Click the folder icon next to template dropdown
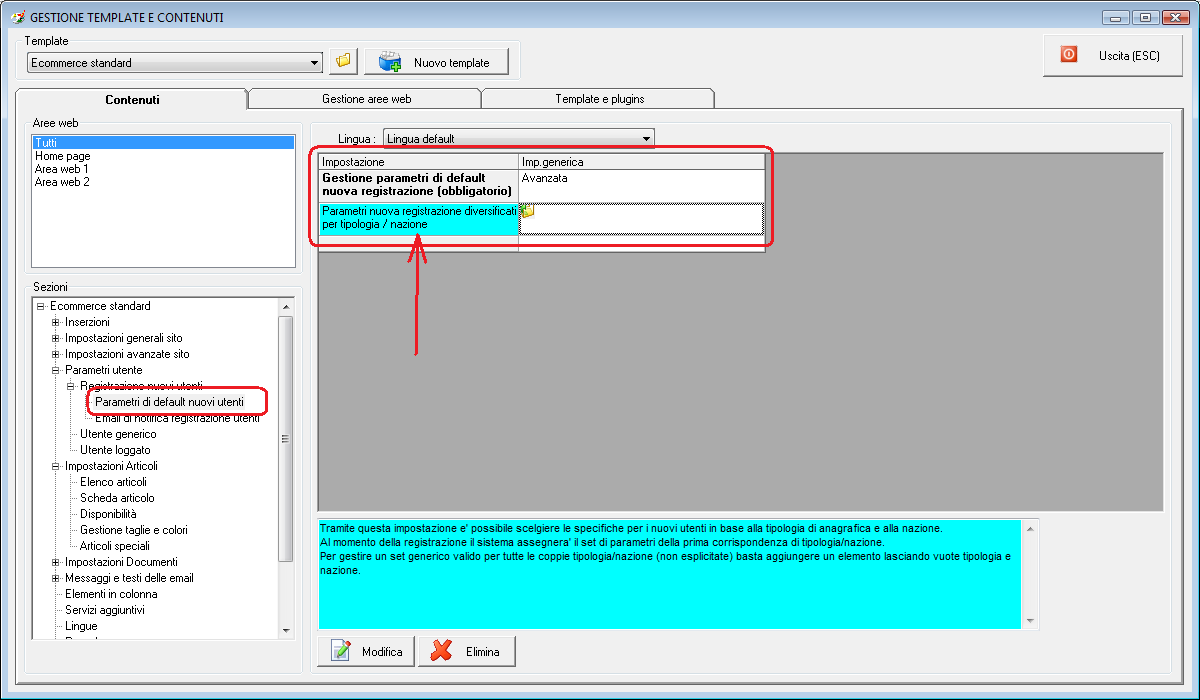Image resolution: width=1200 pixels, height=700 pixels. [343, 61]
